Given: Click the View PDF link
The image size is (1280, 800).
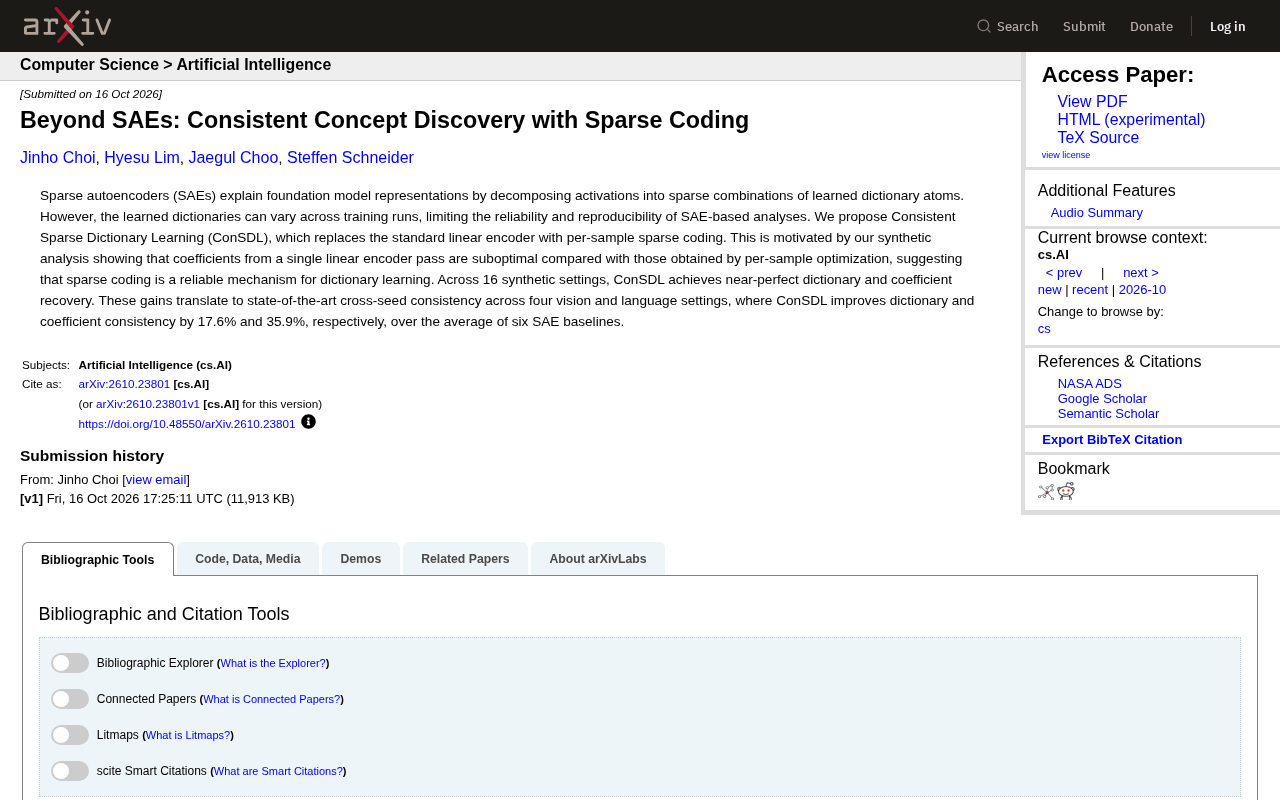Looking at the screenshot, I should pos(1092,102).
